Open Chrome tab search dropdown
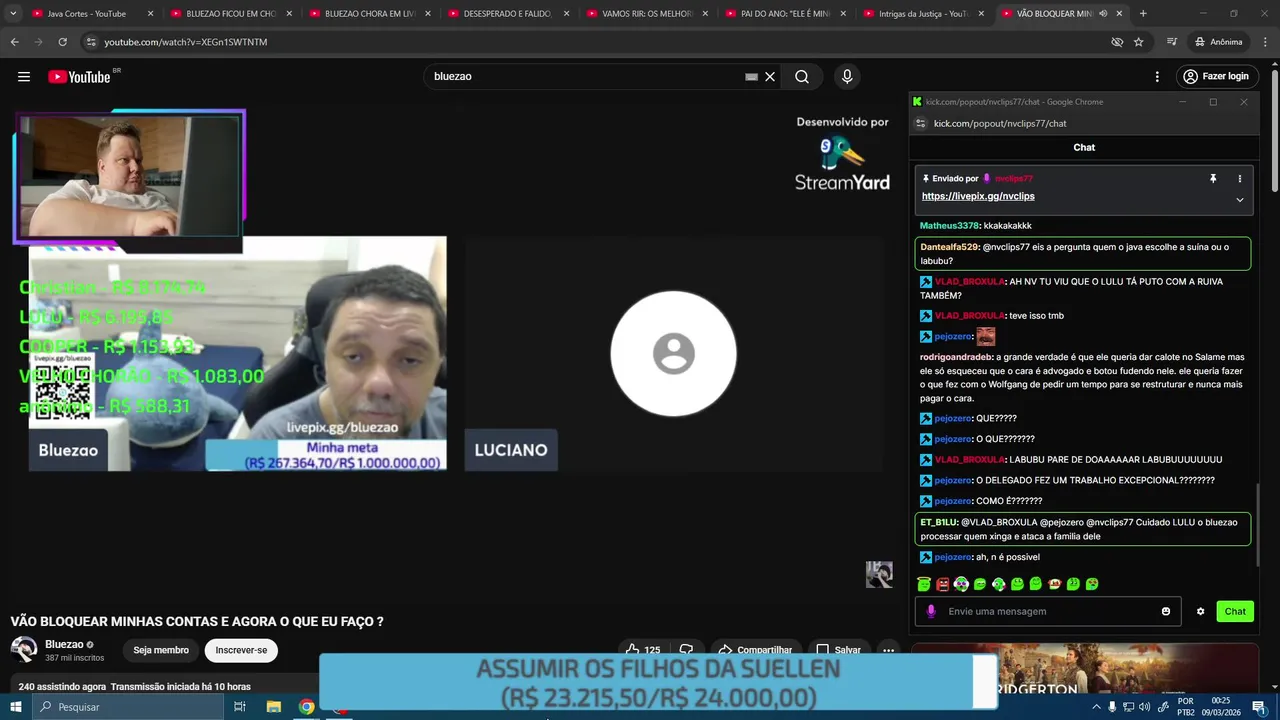Screen dimensions: 1280x720 13,14
